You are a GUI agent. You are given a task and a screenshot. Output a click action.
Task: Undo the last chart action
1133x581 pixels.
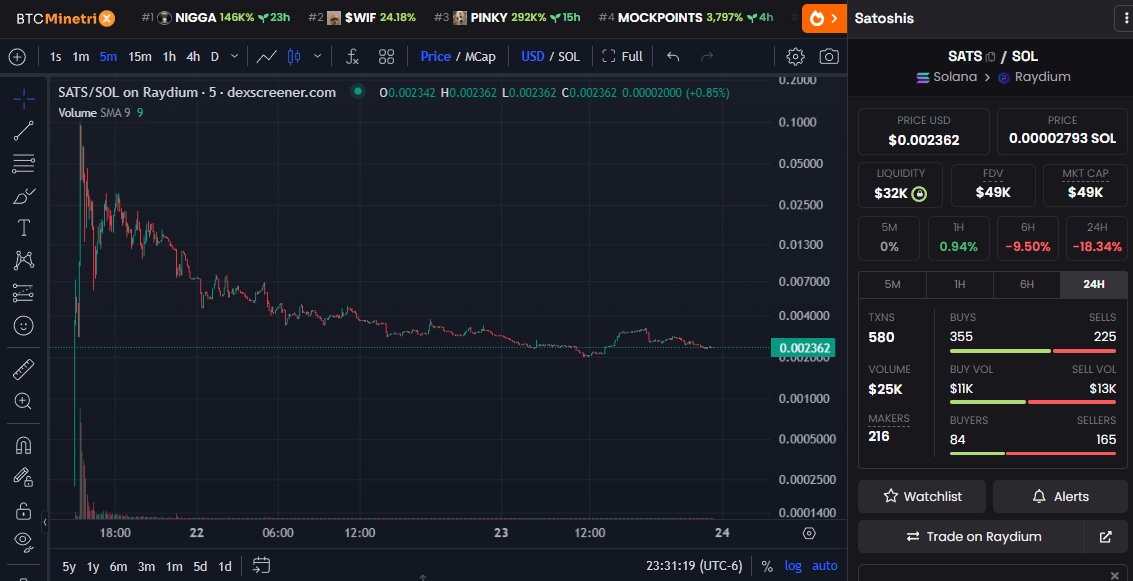click(x=673, y=56)
